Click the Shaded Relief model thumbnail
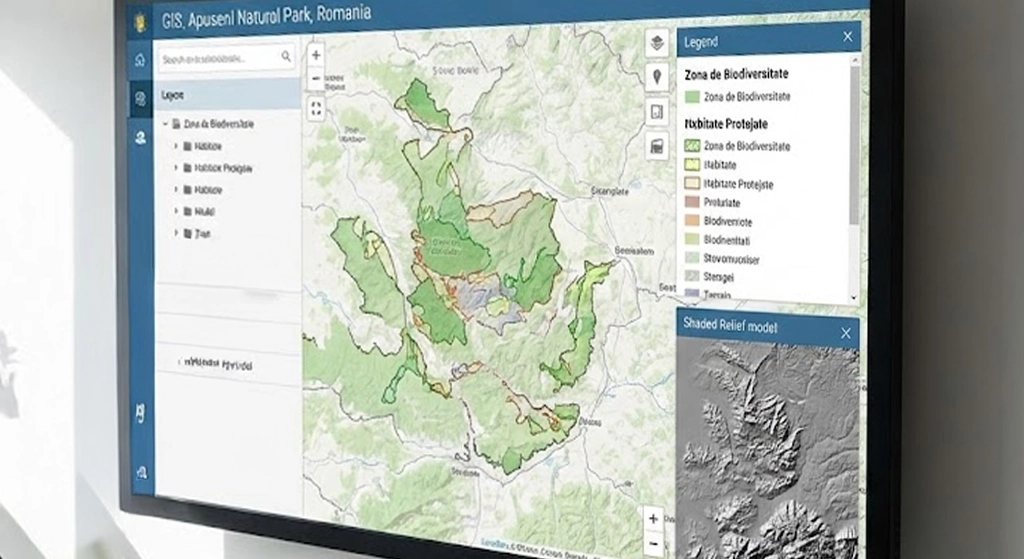1024x559 pixels. click(x=768, y=450)
